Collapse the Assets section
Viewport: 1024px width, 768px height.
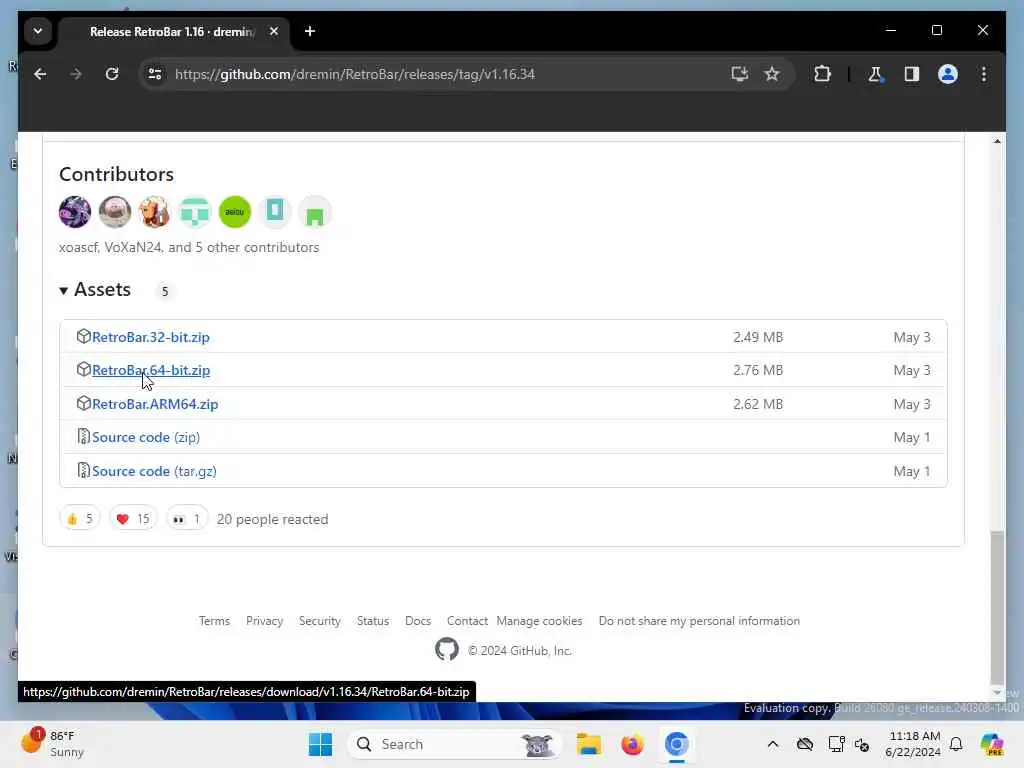(95, 290)
